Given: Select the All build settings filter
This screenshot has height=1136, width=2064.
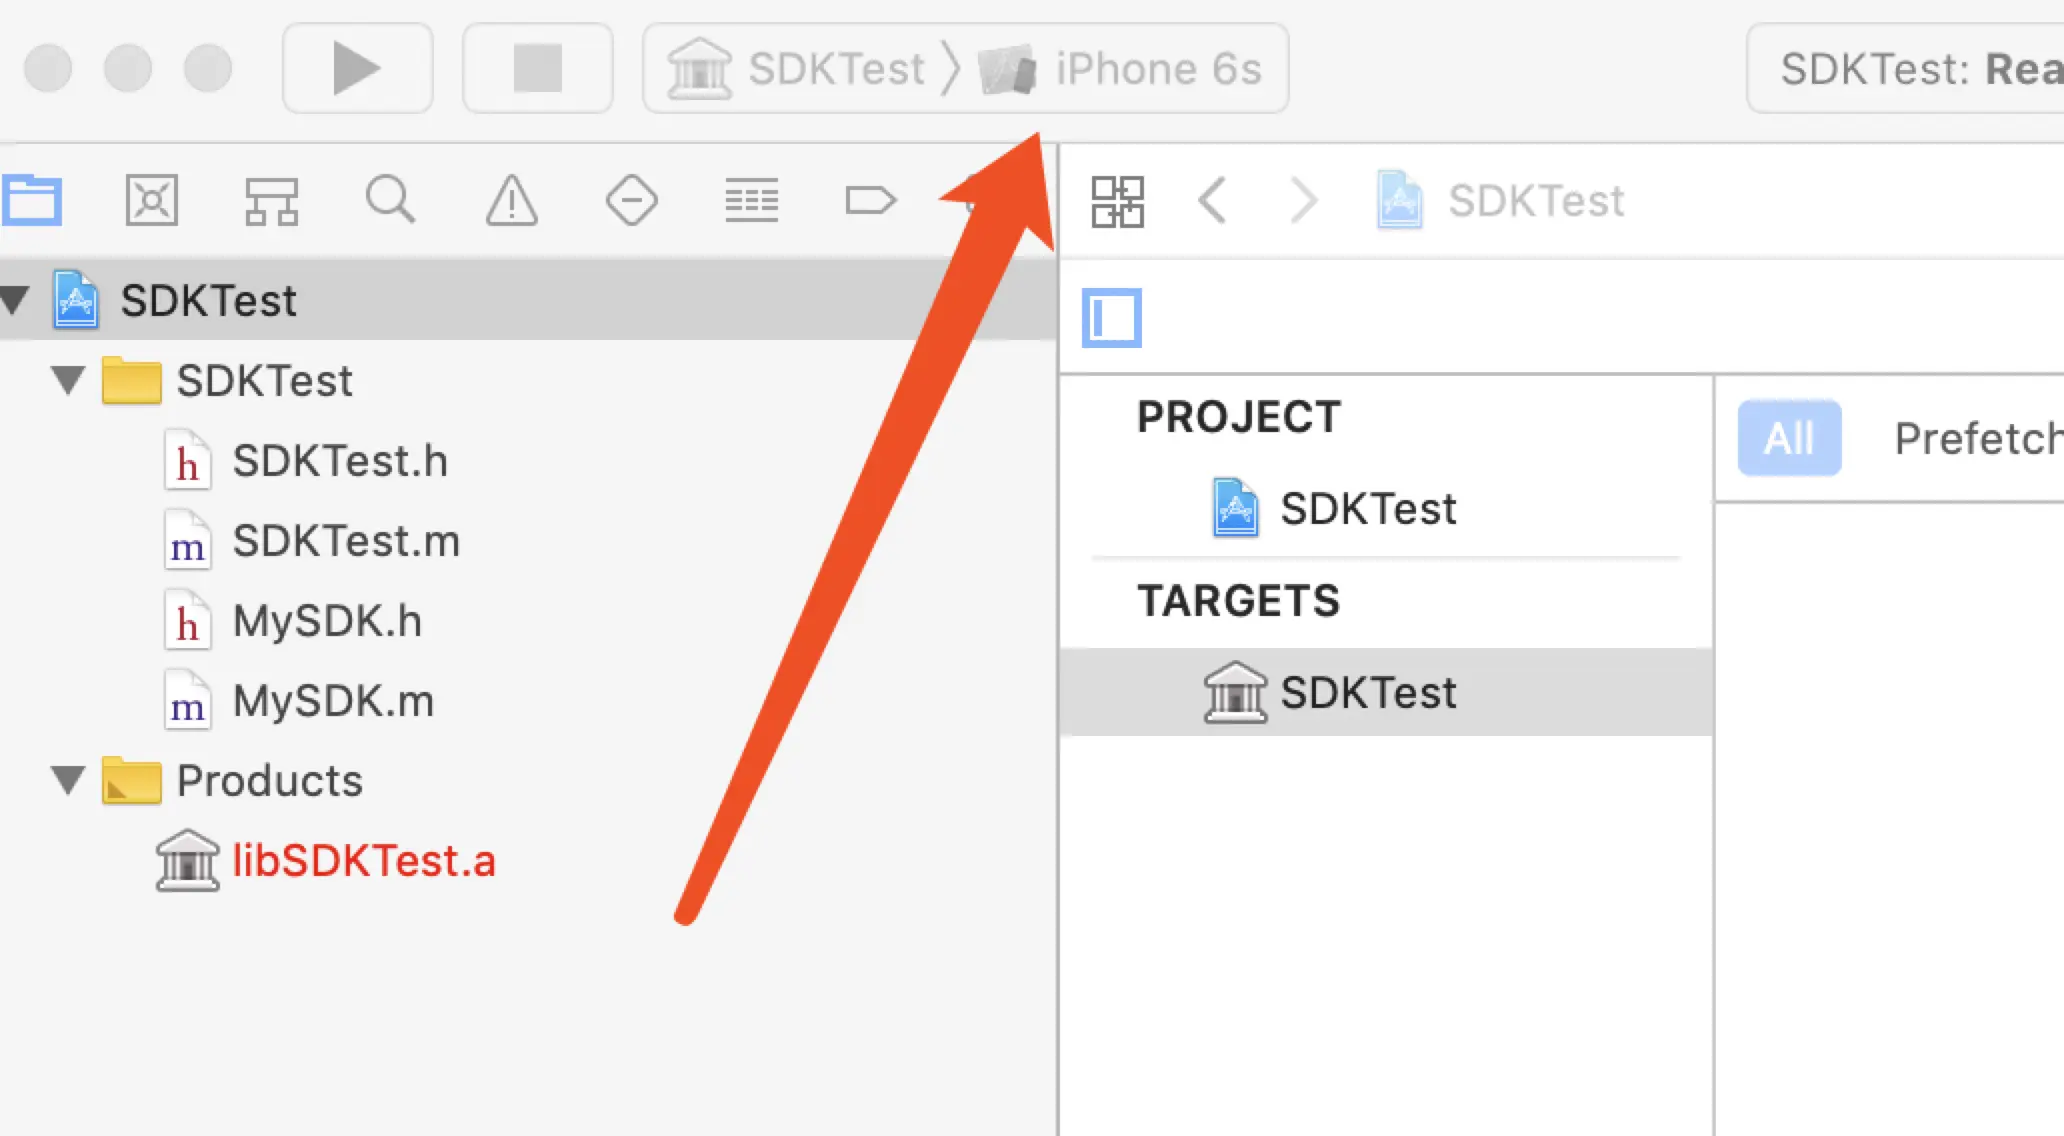Looking at the screenshot, I should click(1788, 438).
